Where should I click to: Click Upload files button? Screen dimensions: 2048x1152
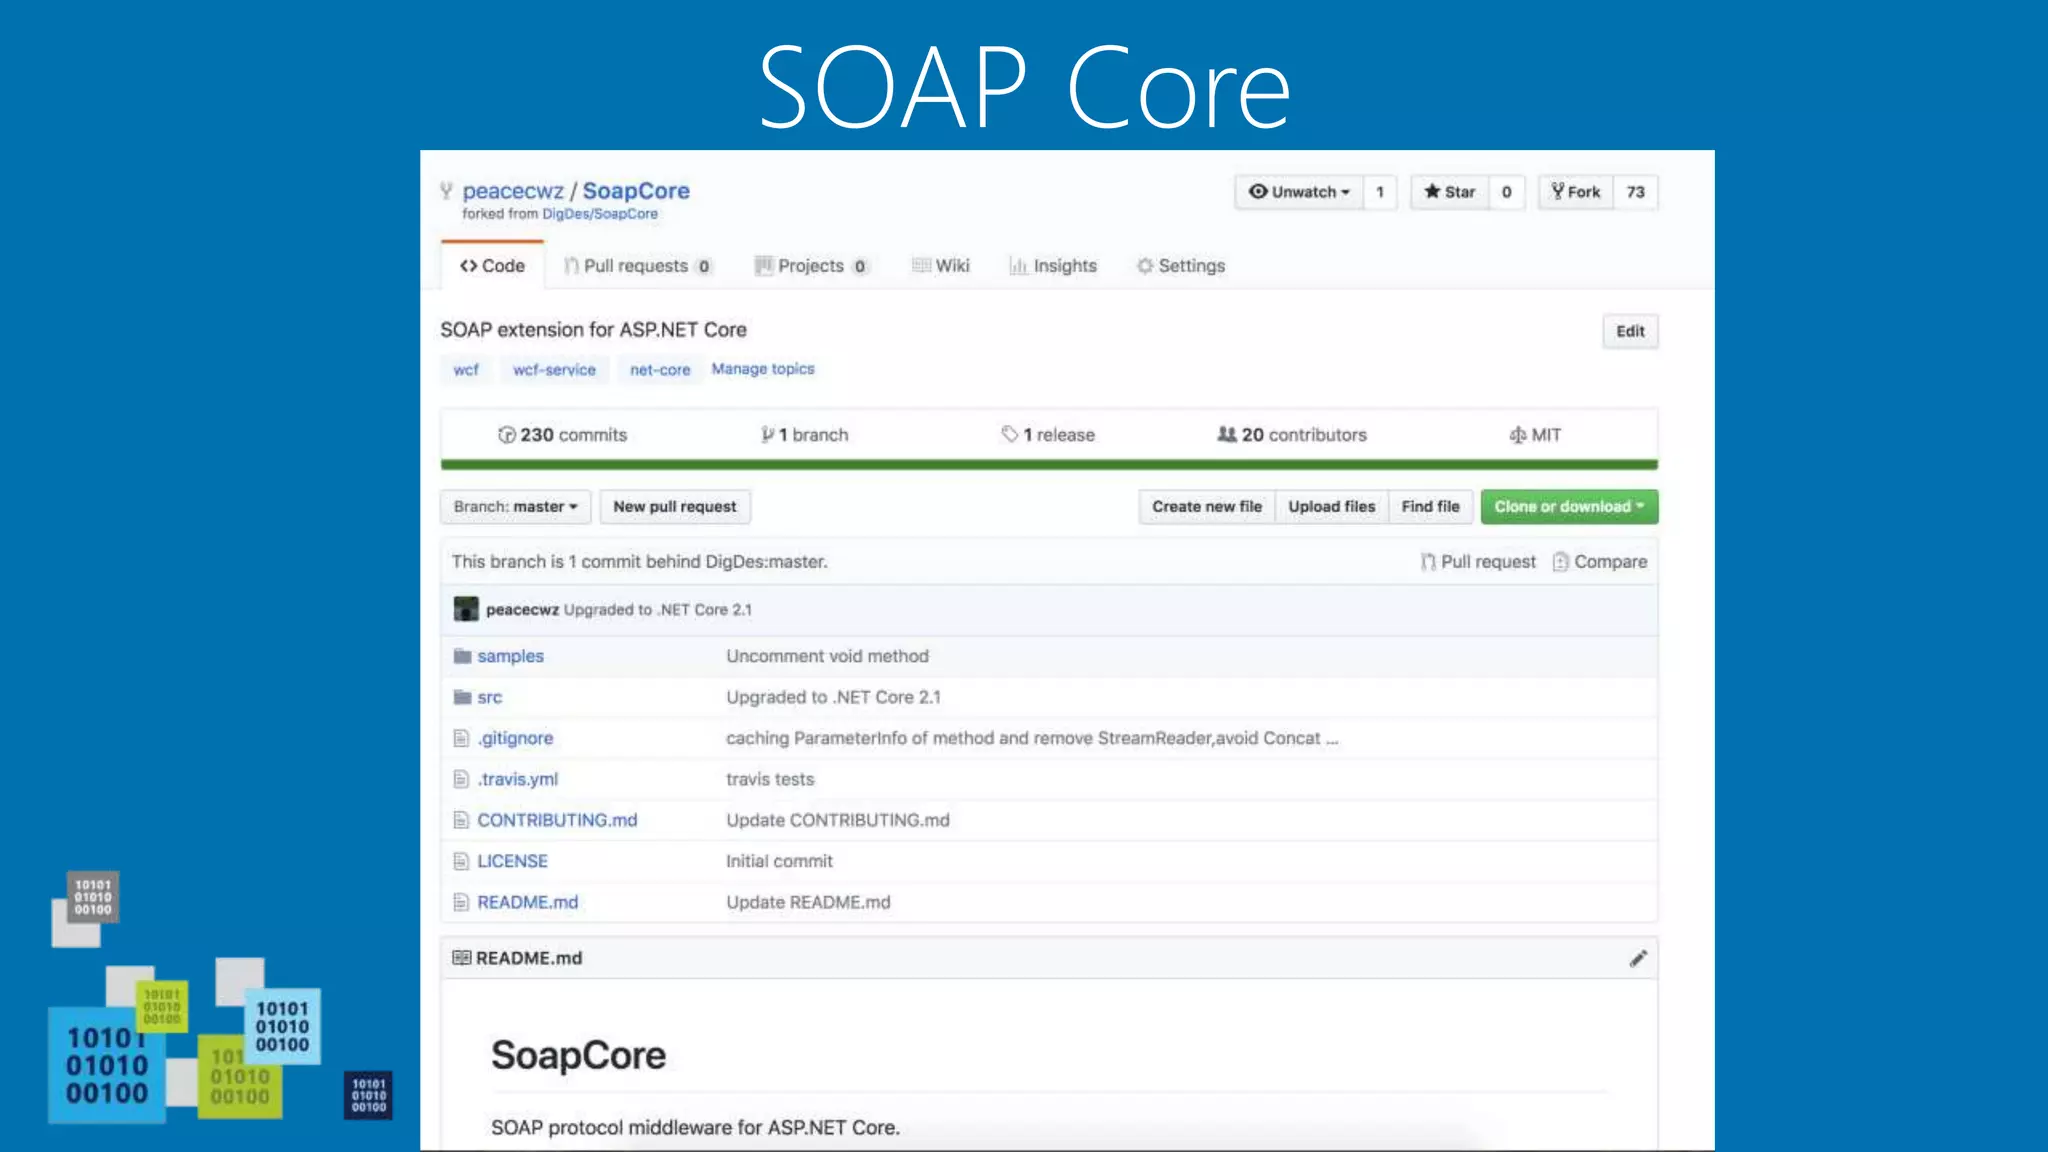click(1332, 507)
